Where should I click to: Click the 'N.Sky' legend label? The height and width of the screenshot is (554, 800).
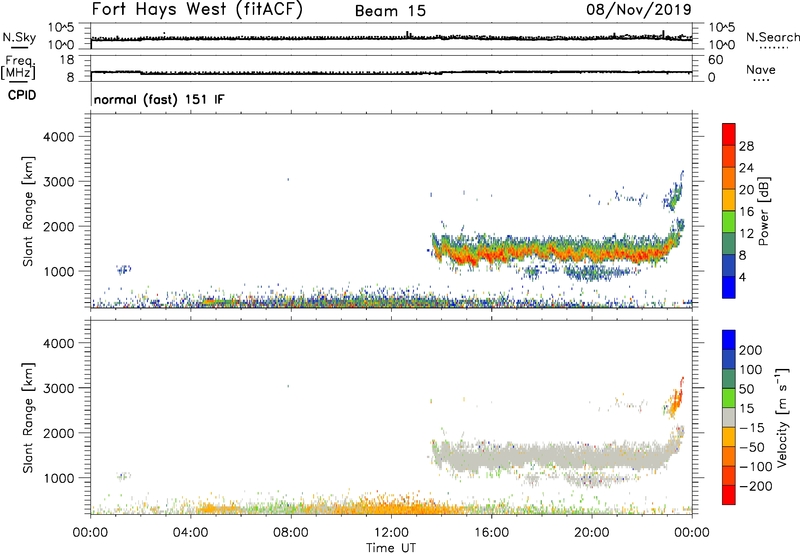pyautogui.click(x=19, y=37)
